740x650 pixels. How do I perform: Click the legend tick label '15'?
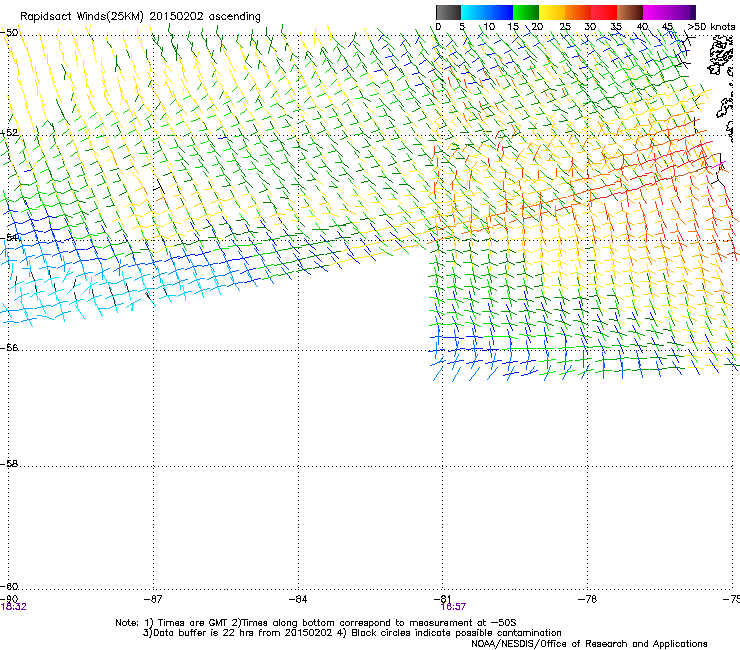tap(513, 26)
